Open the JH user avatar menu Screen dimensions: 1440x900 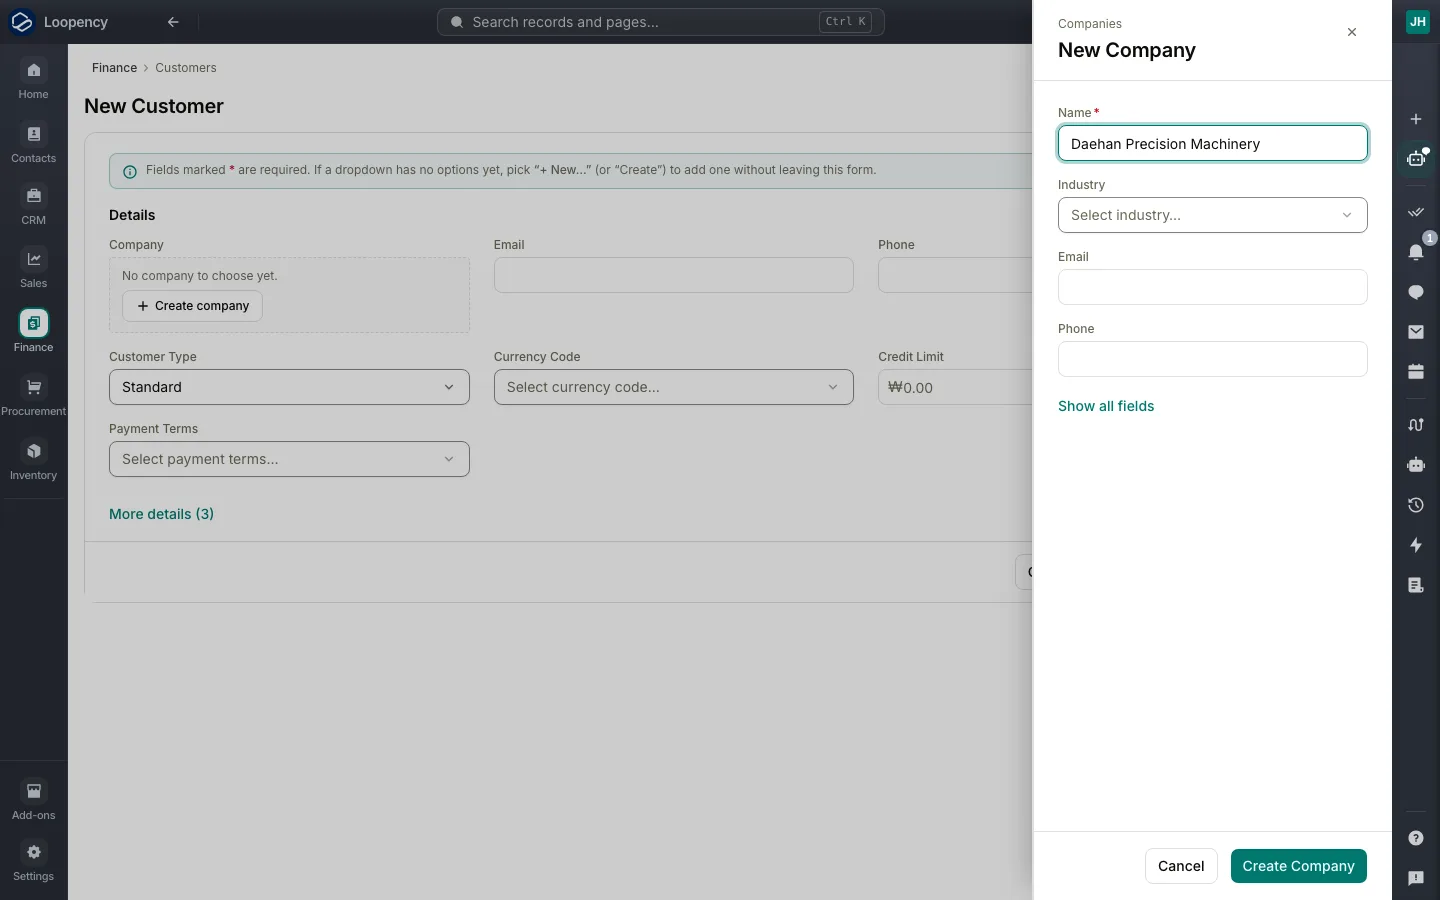click(x=1418, y=22)
